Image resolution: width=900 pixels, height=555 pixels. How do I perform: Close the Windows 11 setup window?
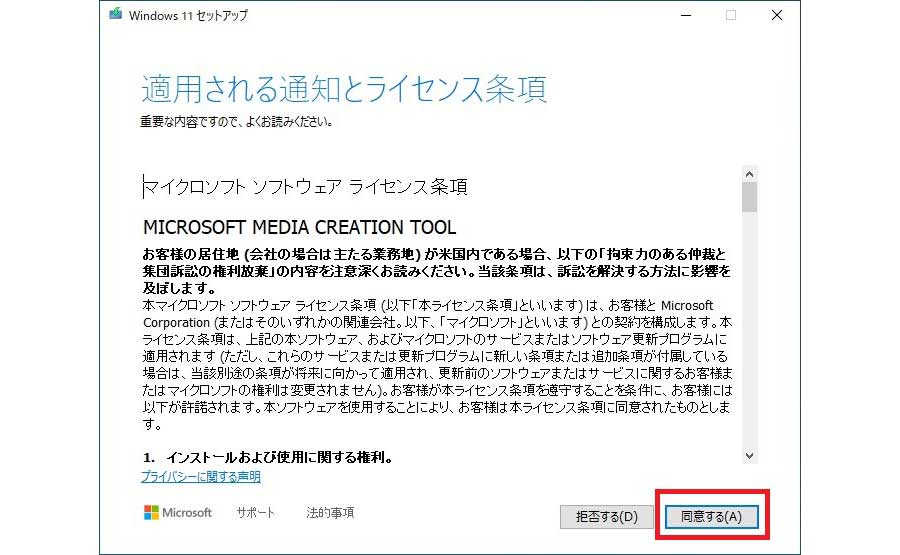pyautogui.click(x=776, y=15)
